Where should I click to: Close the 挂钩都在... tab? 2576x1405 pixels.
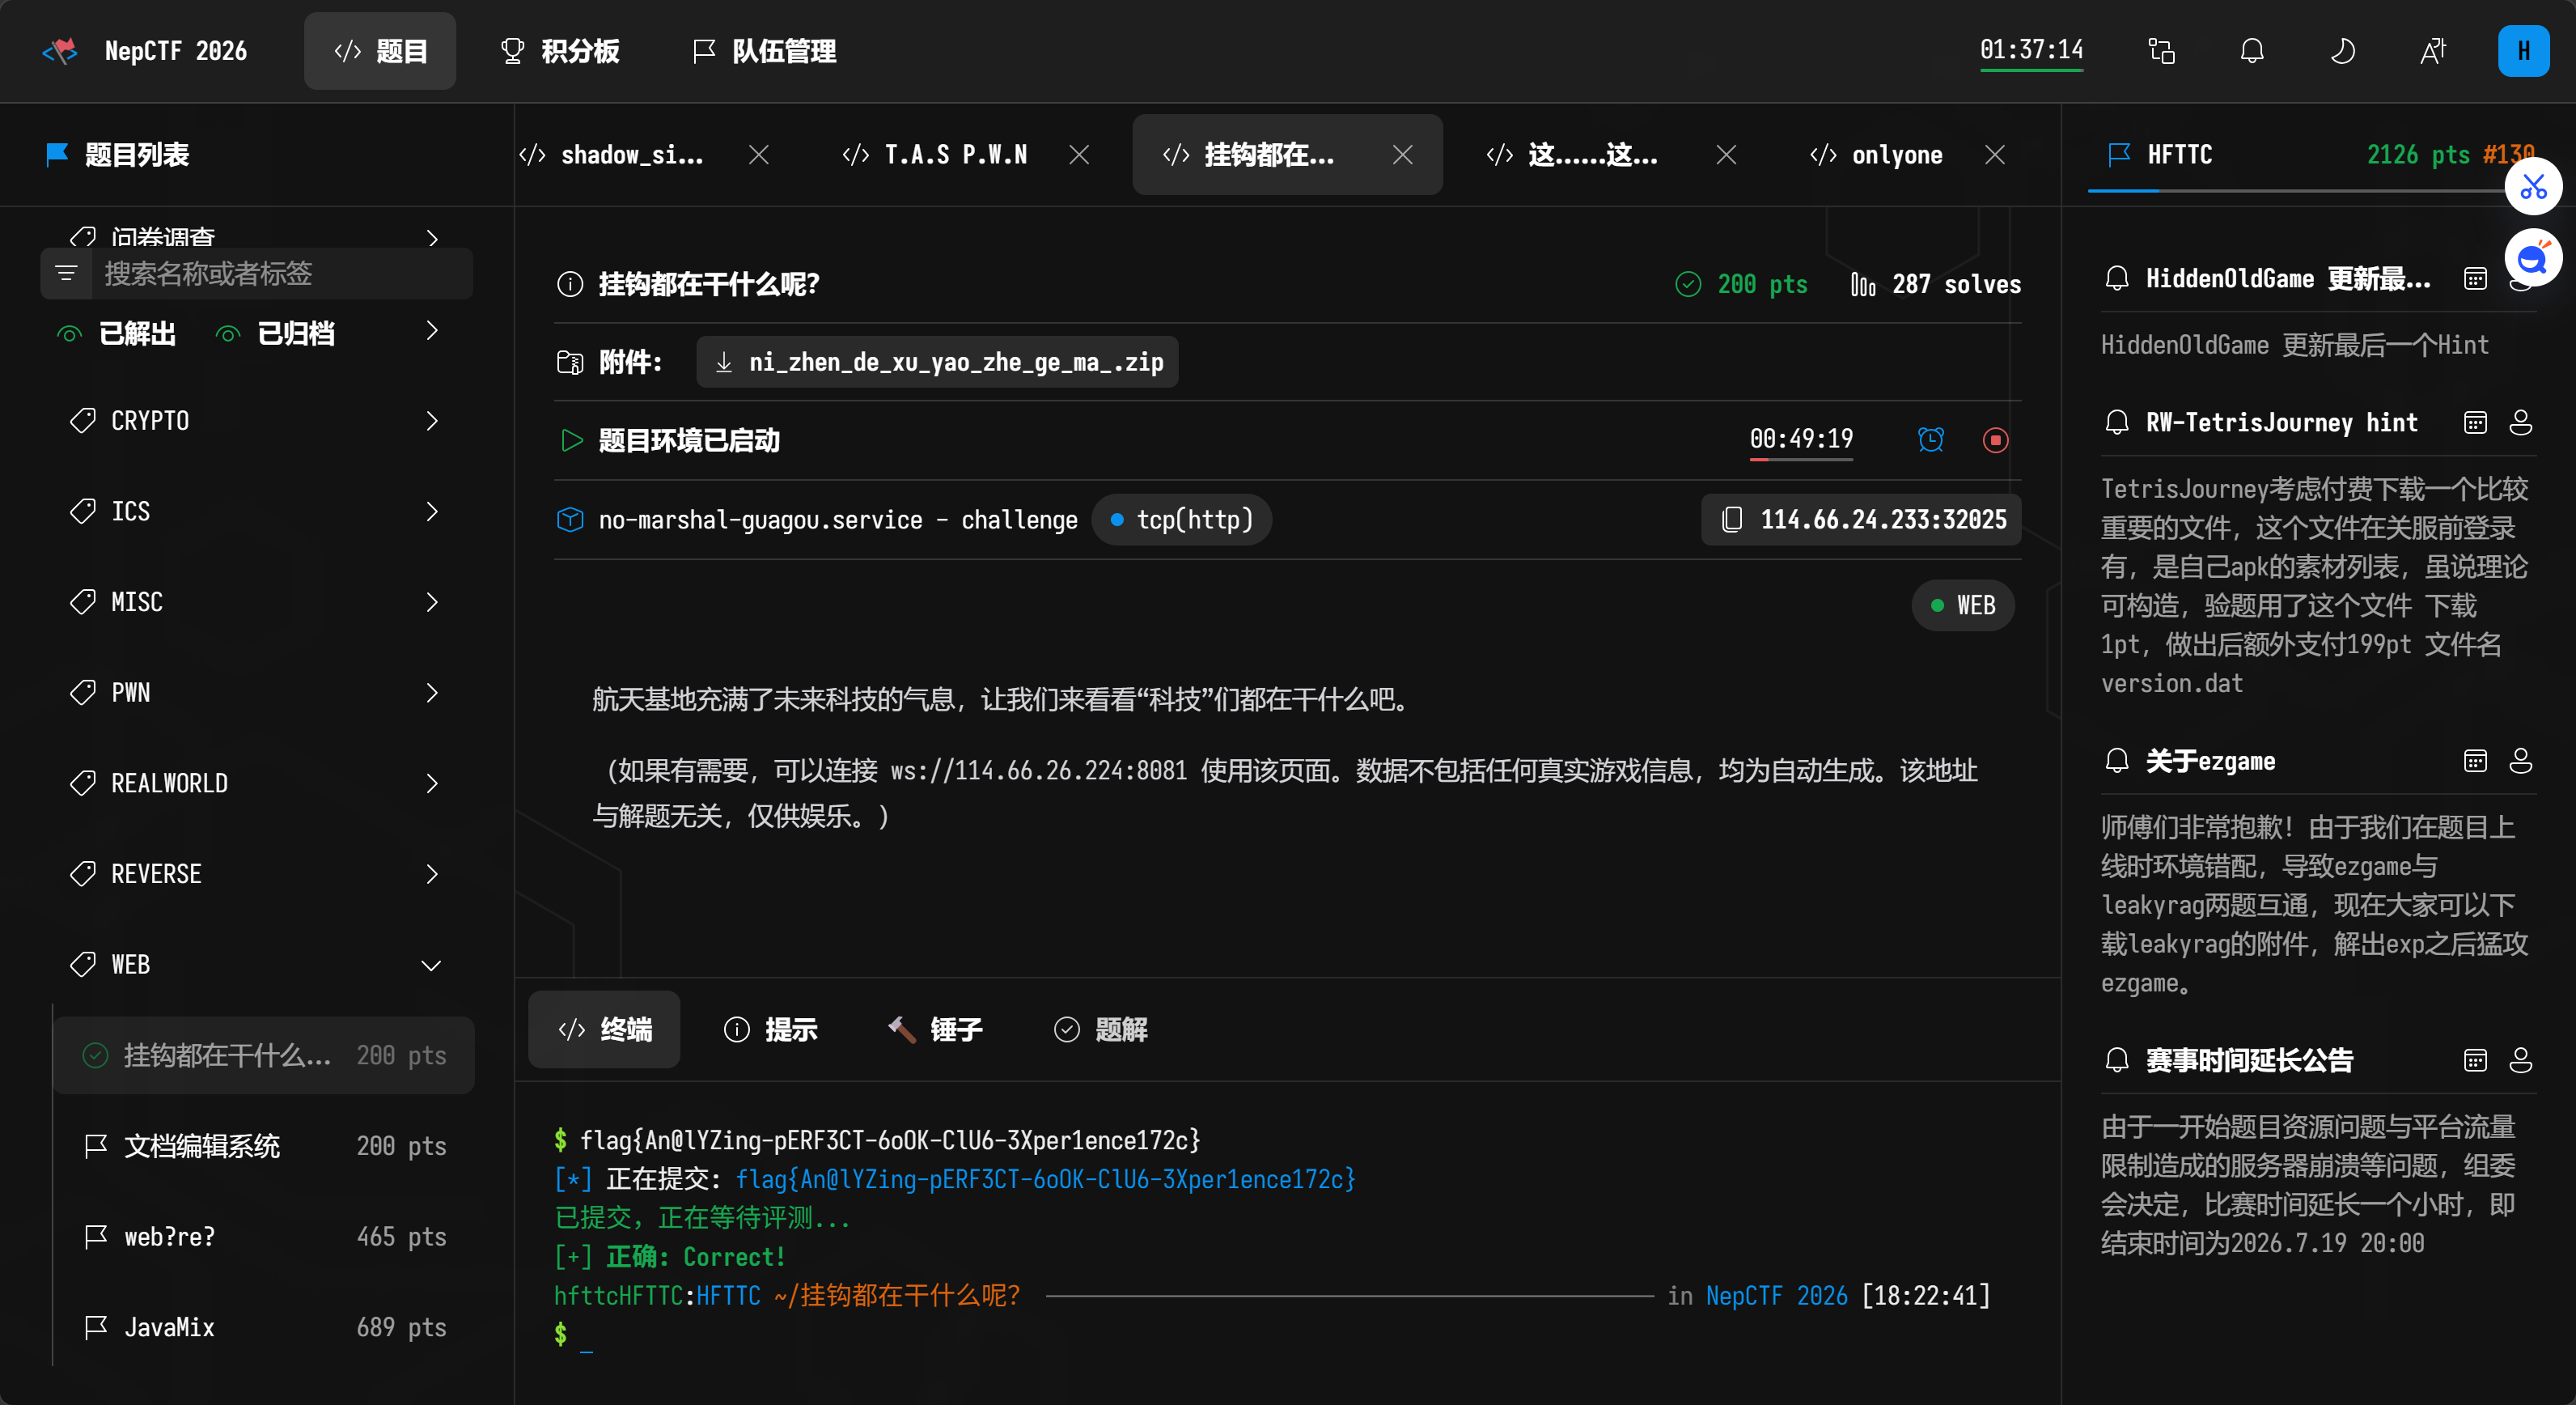click(1403, 155)
